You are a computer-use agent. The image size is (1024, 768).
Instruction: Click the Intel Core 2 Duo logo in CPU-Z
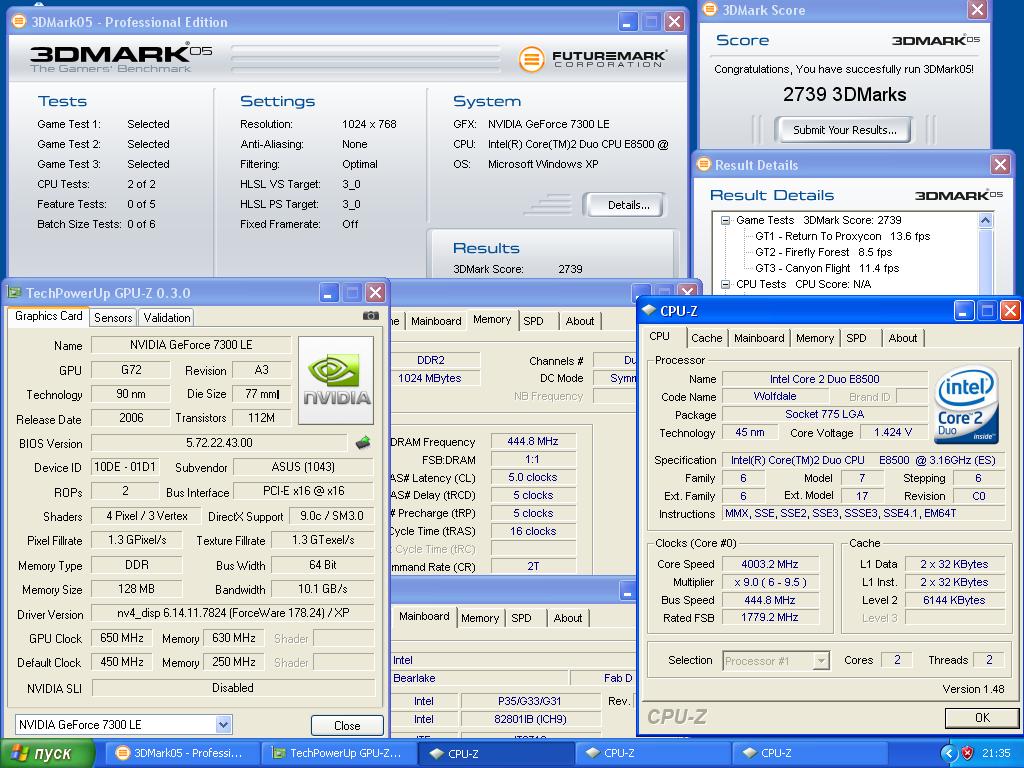pos(967,404)
